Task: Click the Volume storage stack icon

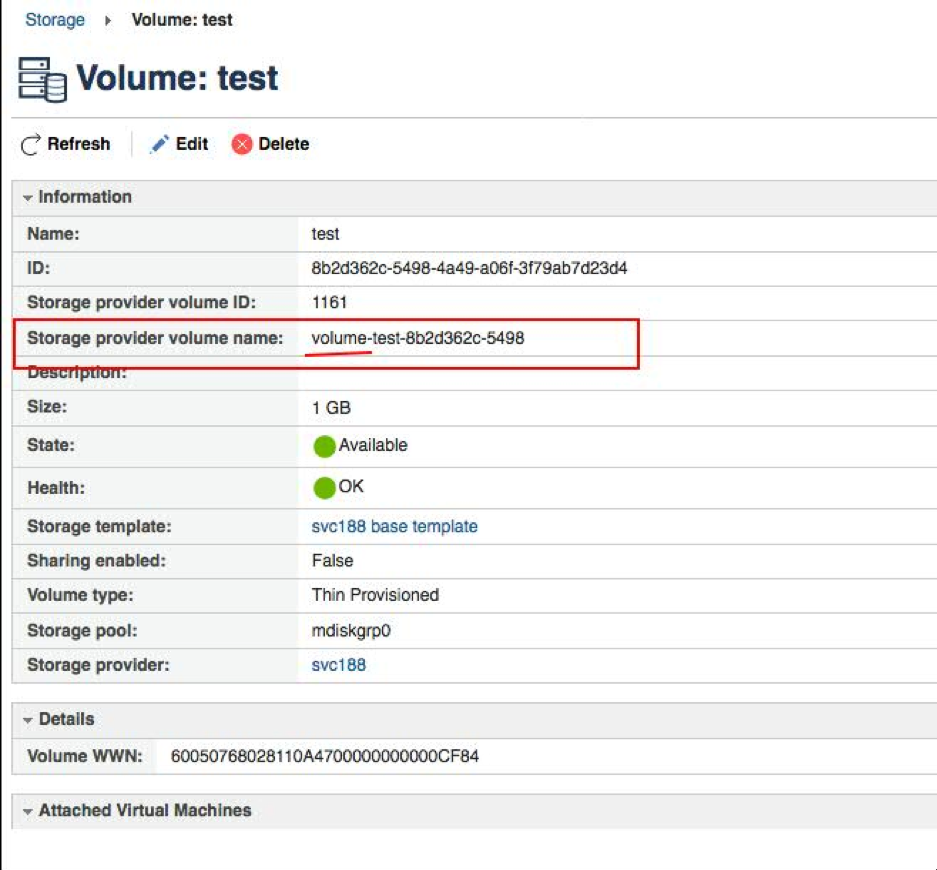Action: click(42, 79)
